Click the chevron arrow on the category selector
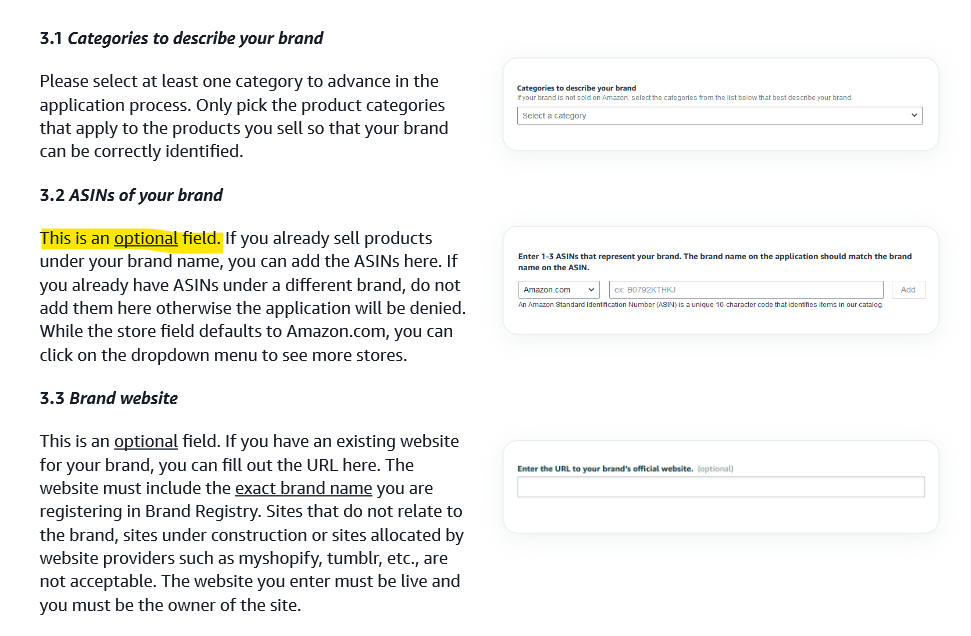Viewport: 971px width, 636px height. [x=914, y=115]
